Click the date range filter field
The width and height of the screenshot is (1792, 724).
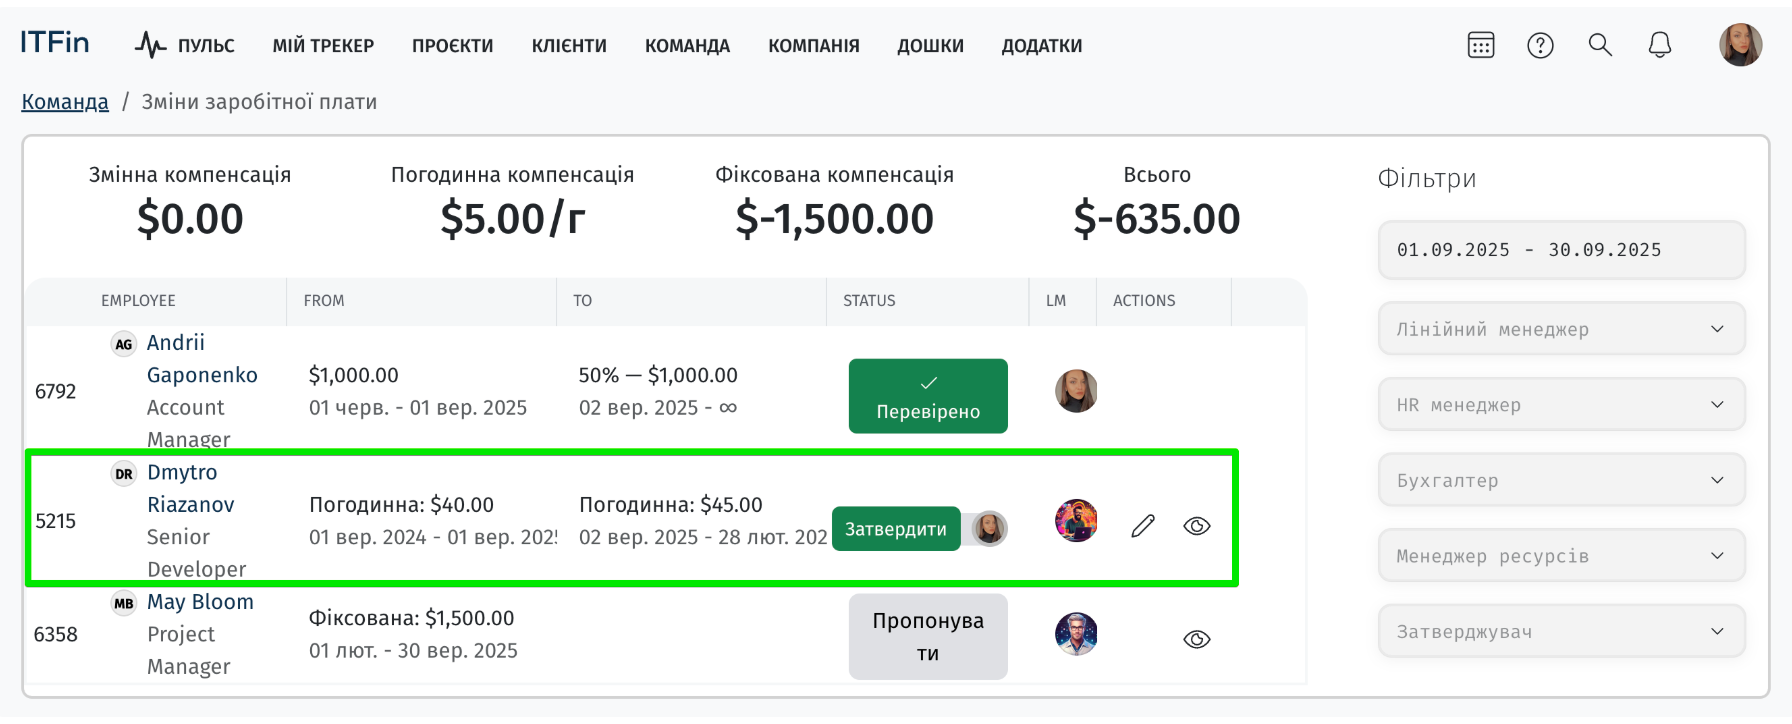pyautogui.click(x=1562, y=250)
